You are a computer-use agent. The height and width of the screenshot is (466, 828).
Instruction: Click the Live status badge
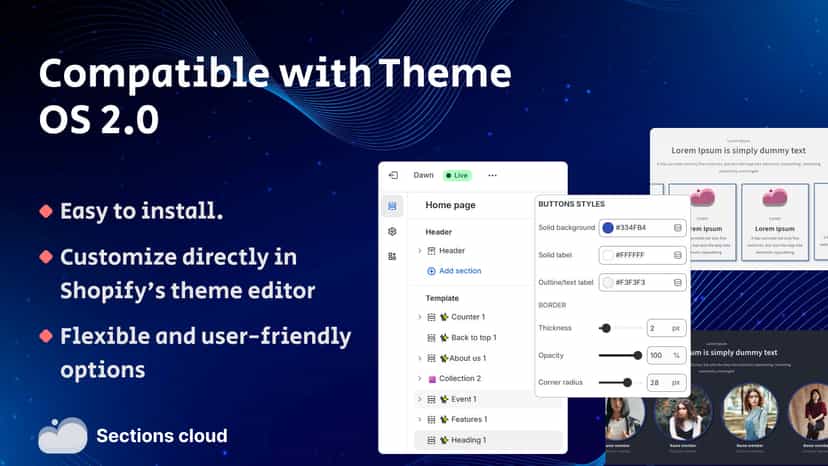(x=457, y=175)
